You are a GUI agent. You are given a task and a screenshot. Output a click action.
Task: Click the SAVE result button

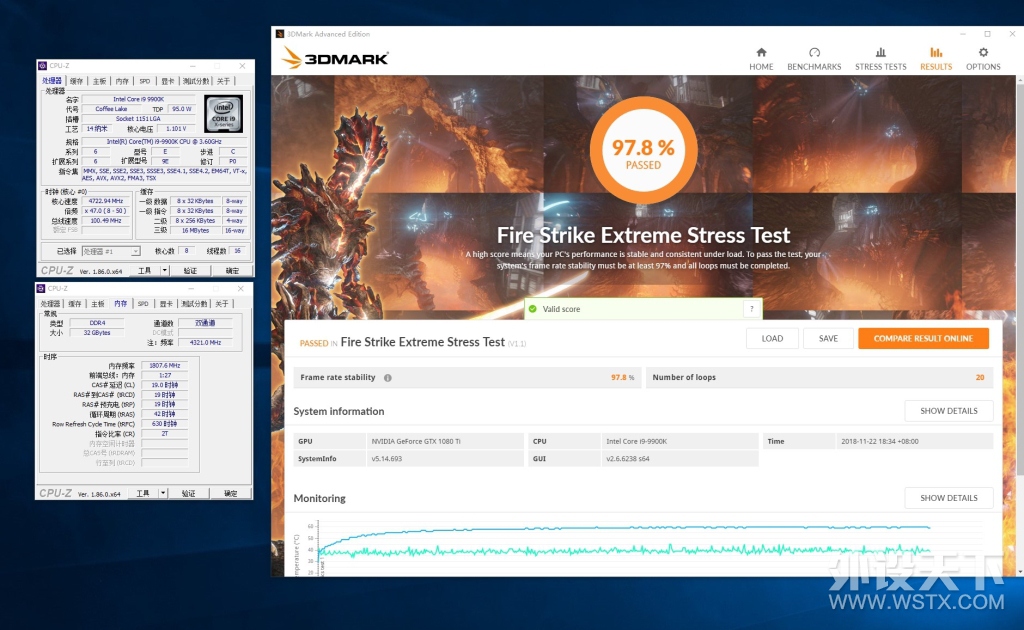(x=828, y=338)
